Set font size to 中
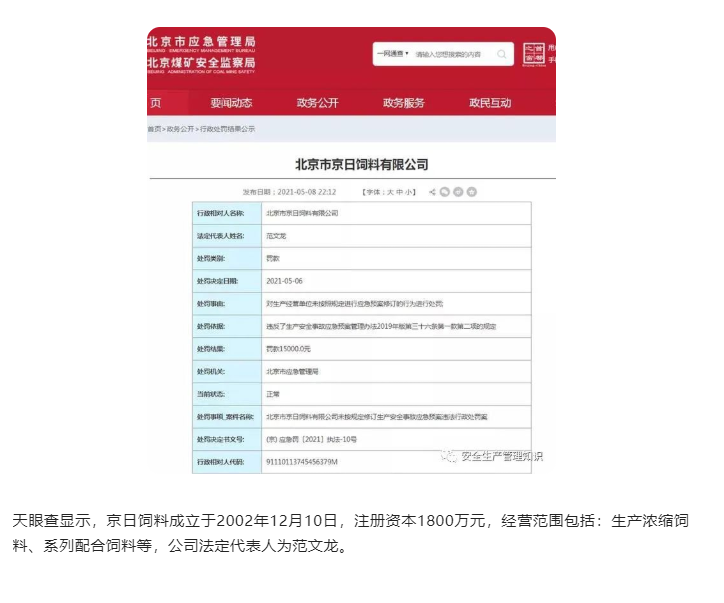This screenshot has height=603, width=724. click(399, 192)
